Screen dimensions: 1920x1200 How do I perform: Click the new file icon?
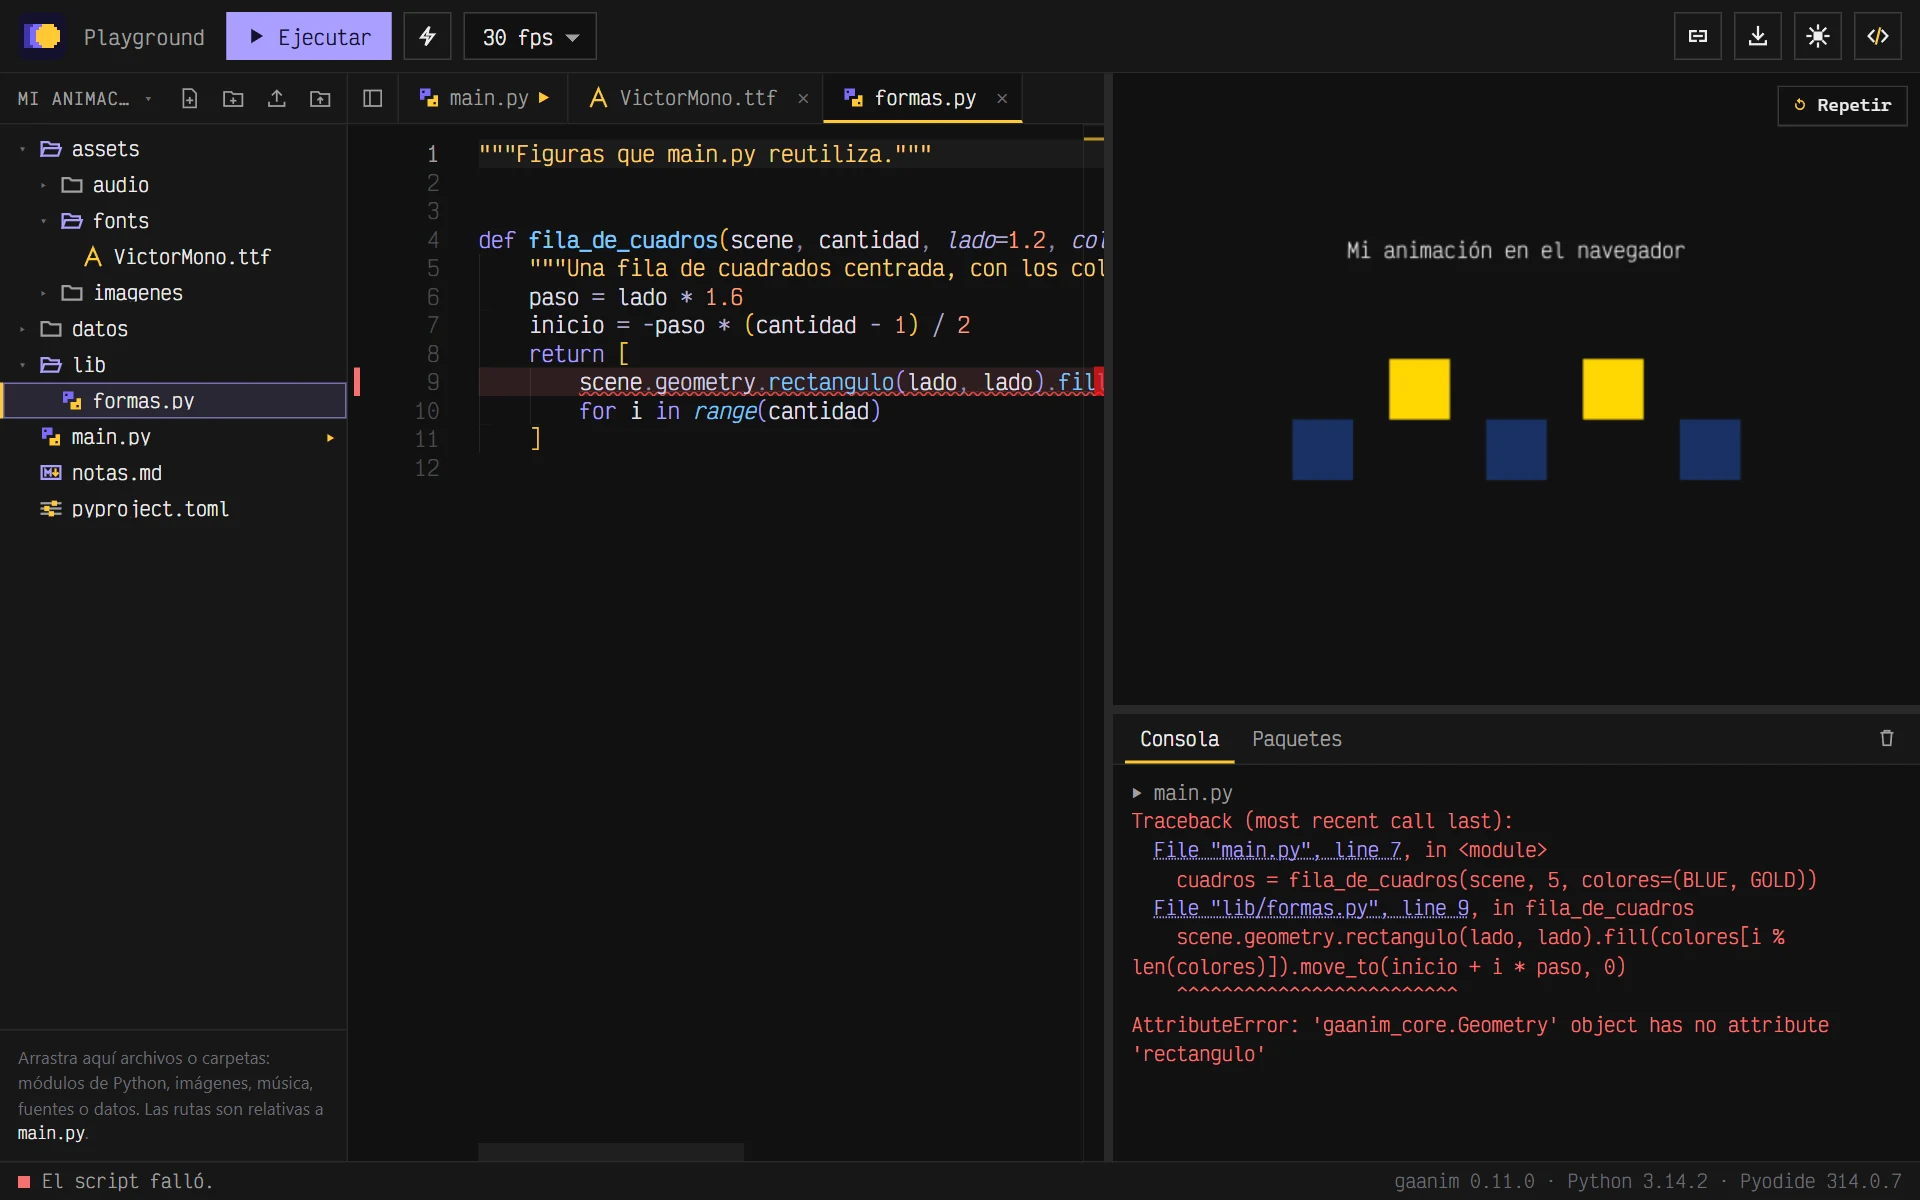pos(189,99)
